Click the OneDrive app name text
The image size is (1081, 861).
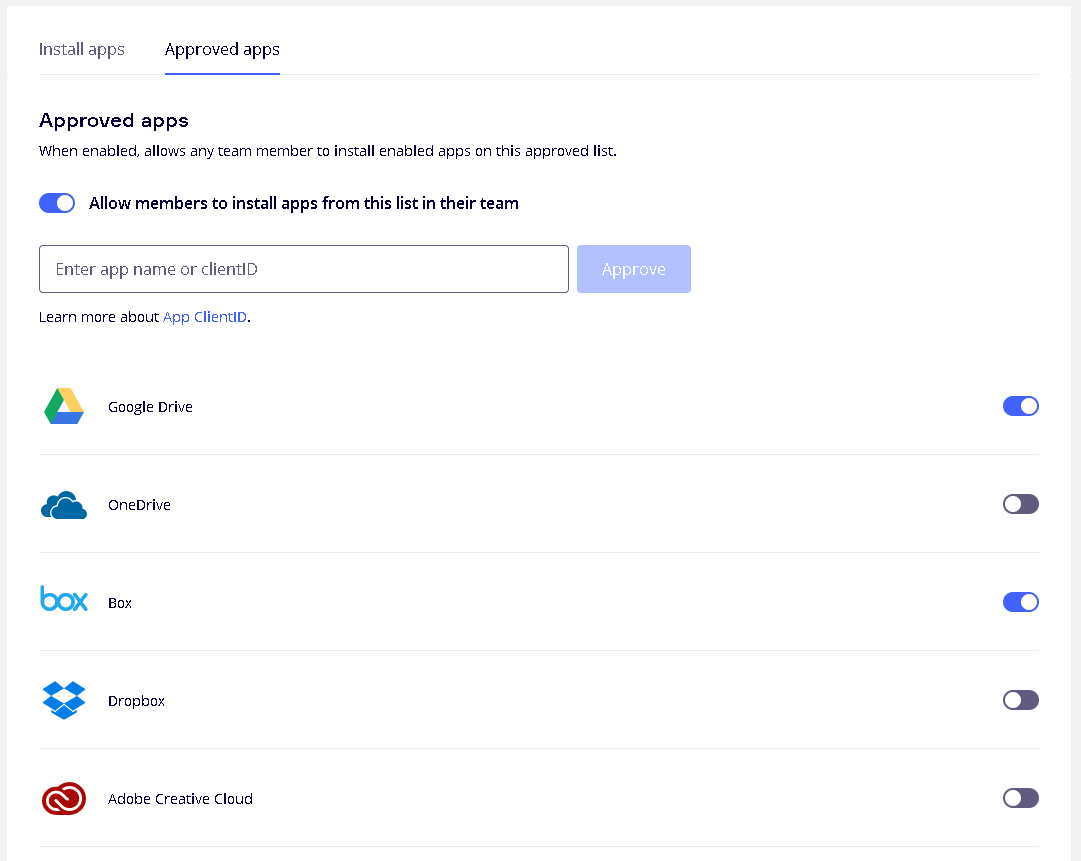(139, 505)
